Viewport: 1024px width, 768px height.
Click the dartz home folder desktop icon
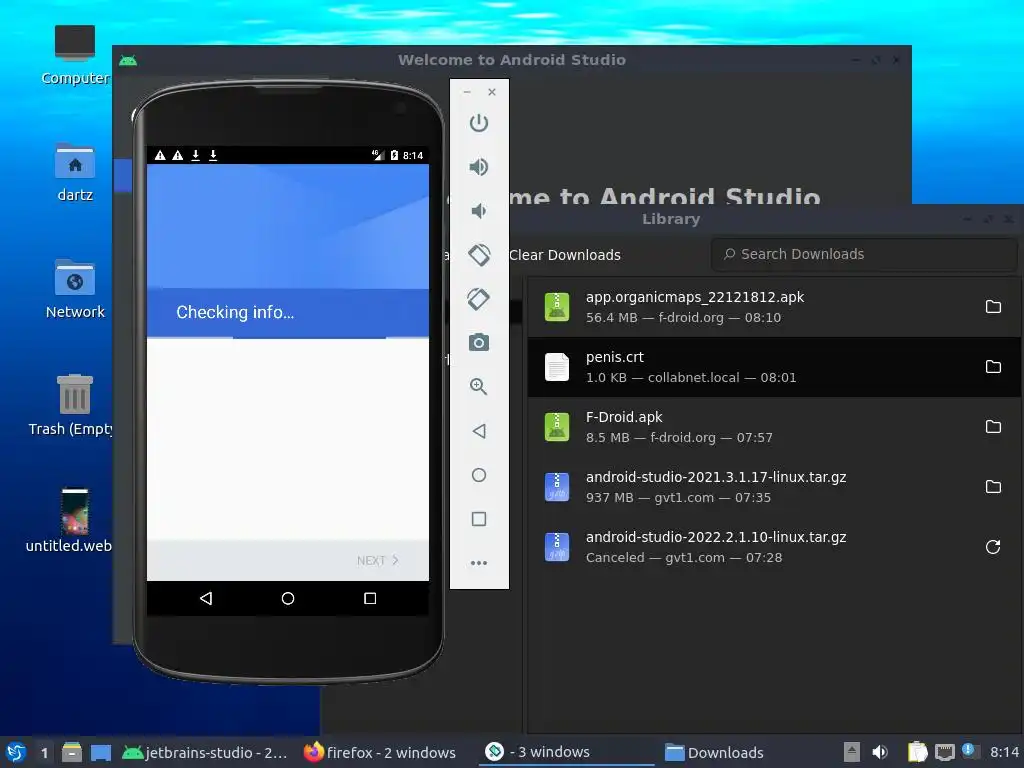(74, 161)
